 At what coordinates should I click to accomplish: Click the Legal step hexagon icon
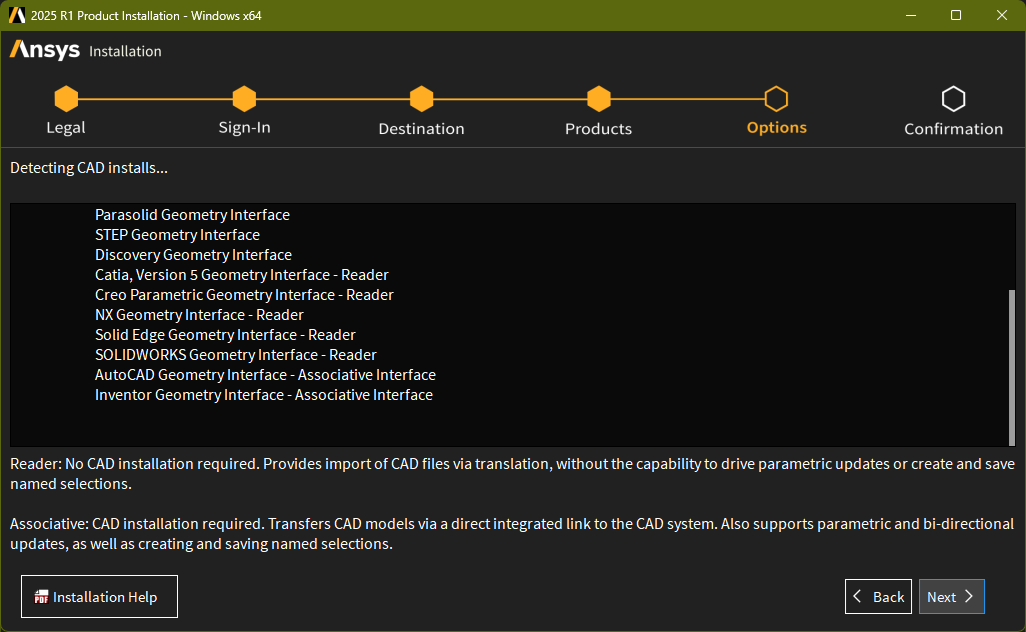coord(66,99)
